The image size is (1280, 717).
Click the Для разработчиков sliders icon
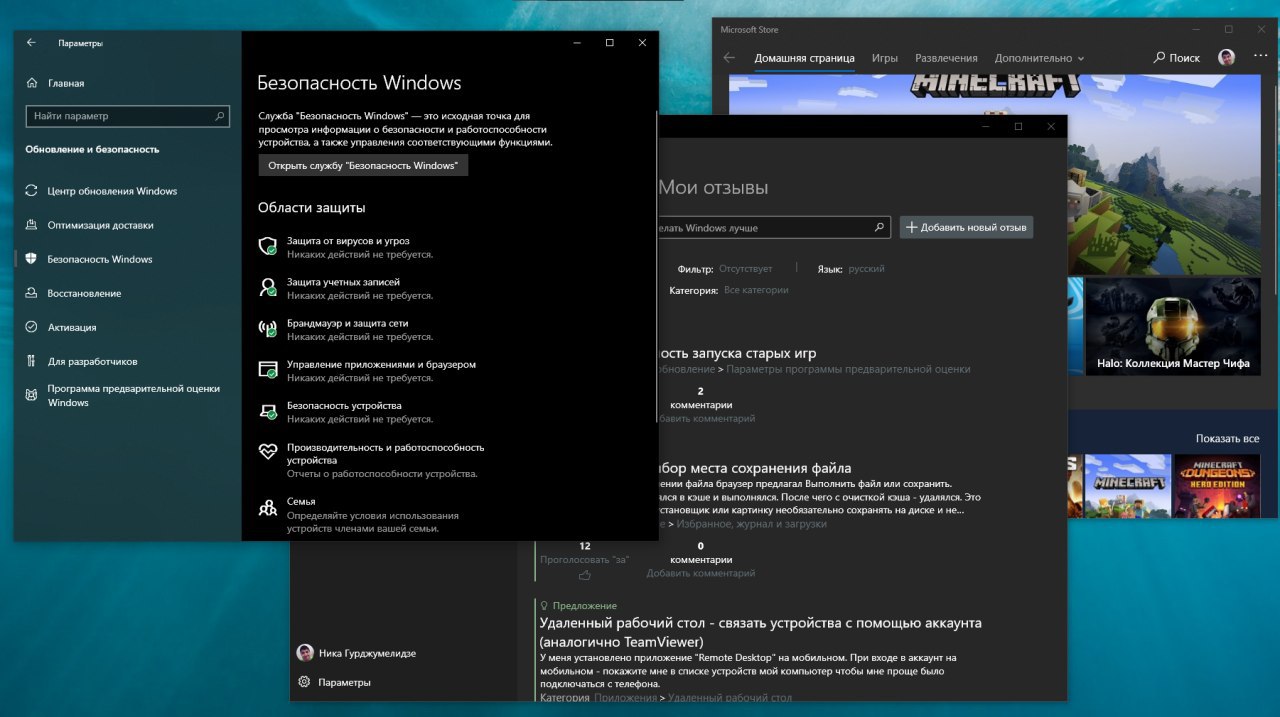click(31, 361)
